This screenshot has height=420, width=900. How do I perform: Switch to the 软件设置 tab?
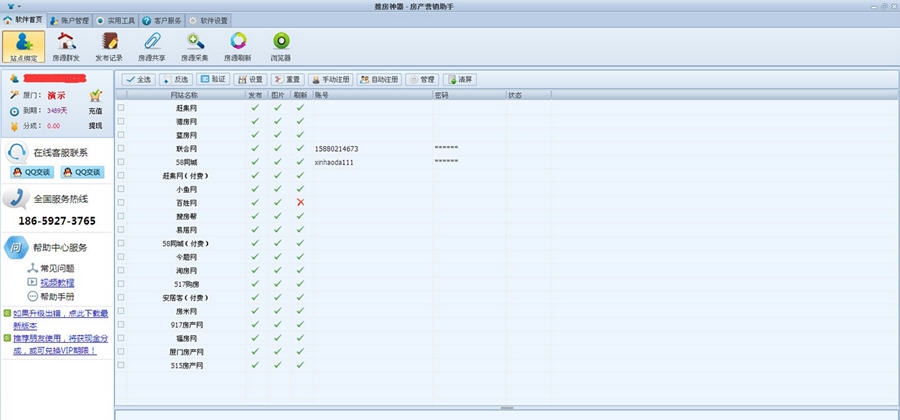tap(208, 21)
